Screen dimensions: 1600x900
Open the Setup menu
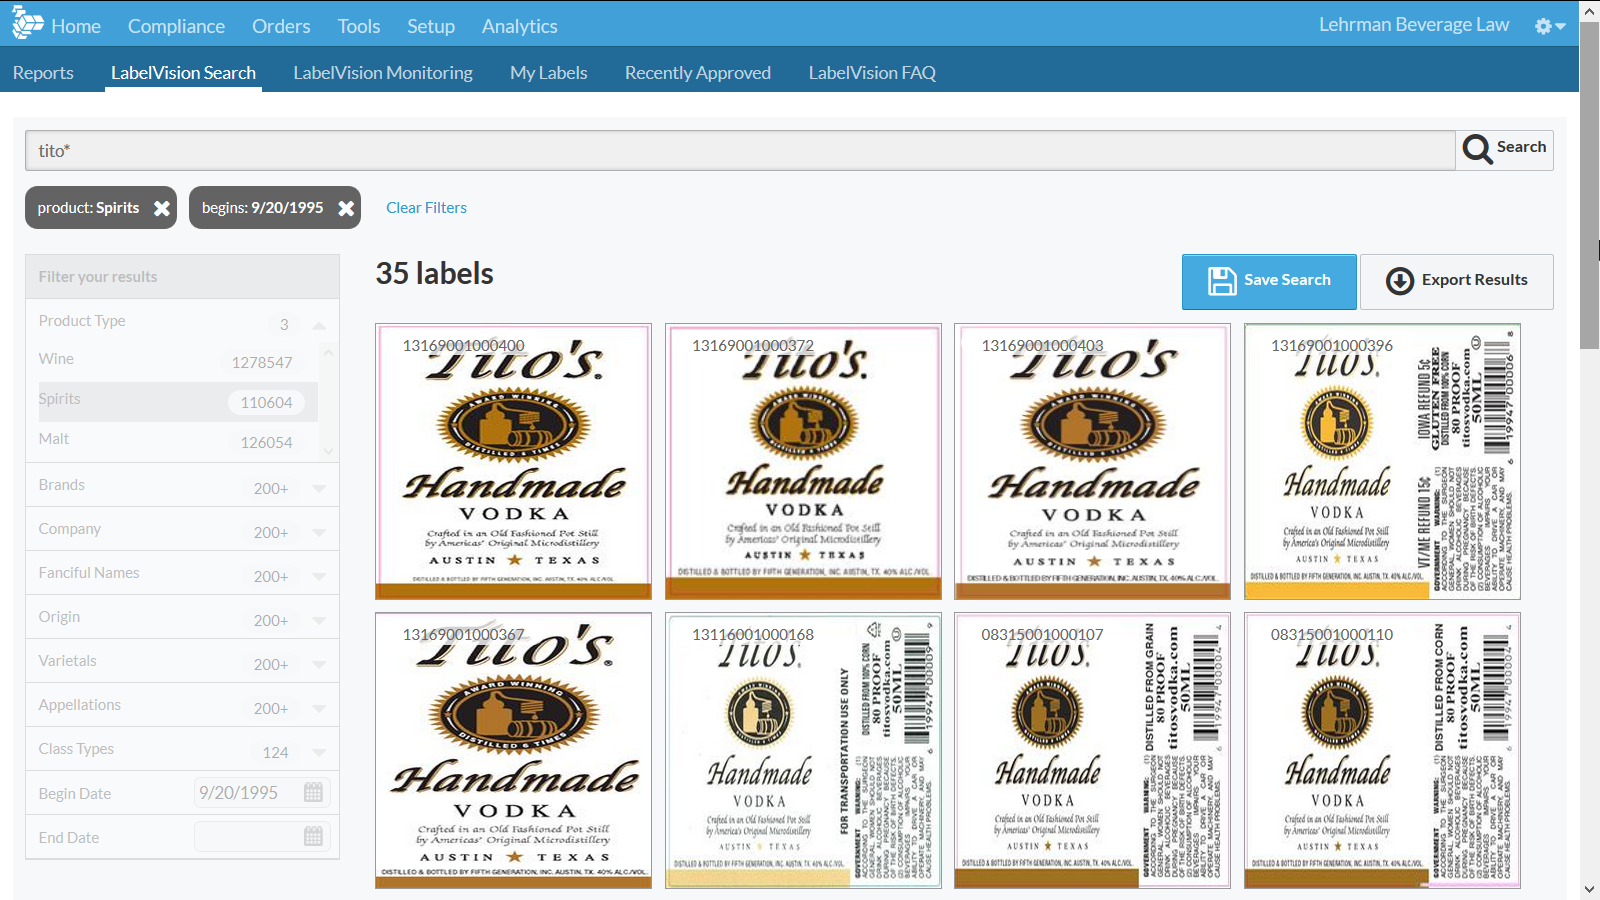[x=431, y=26]
